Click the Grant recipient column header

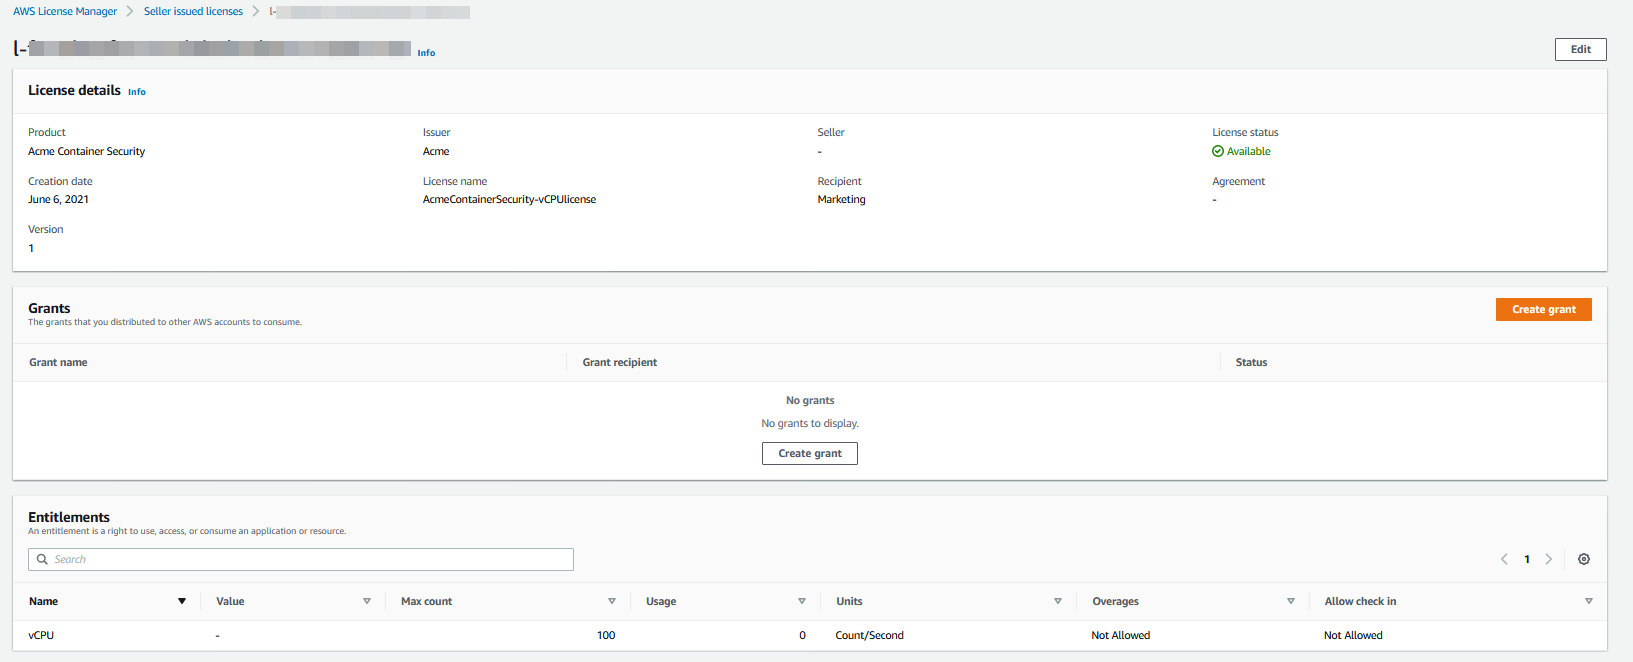620,362
